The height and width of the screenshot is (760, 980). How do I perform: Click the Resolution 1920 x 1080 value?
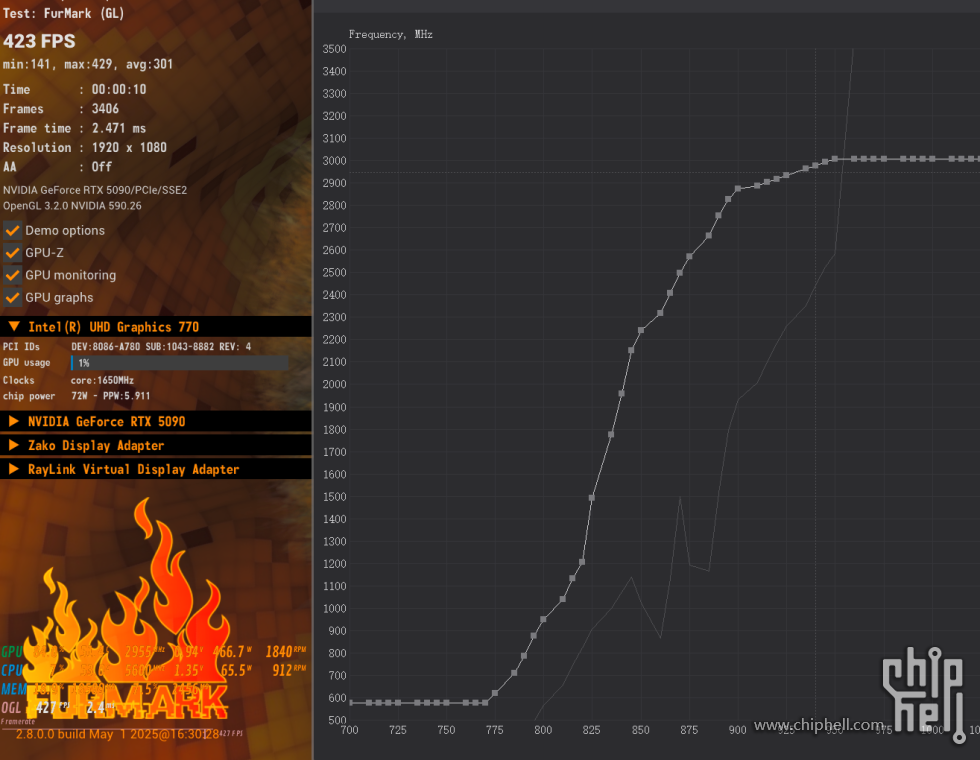(129, 148)
